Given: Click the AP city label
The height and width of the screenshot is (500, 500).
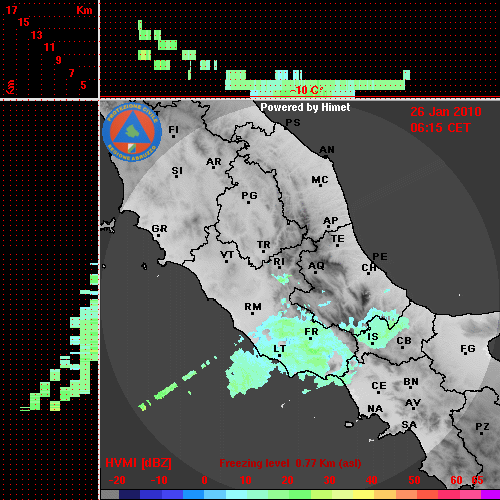Looking at the screenshot, I should (331, 221).
